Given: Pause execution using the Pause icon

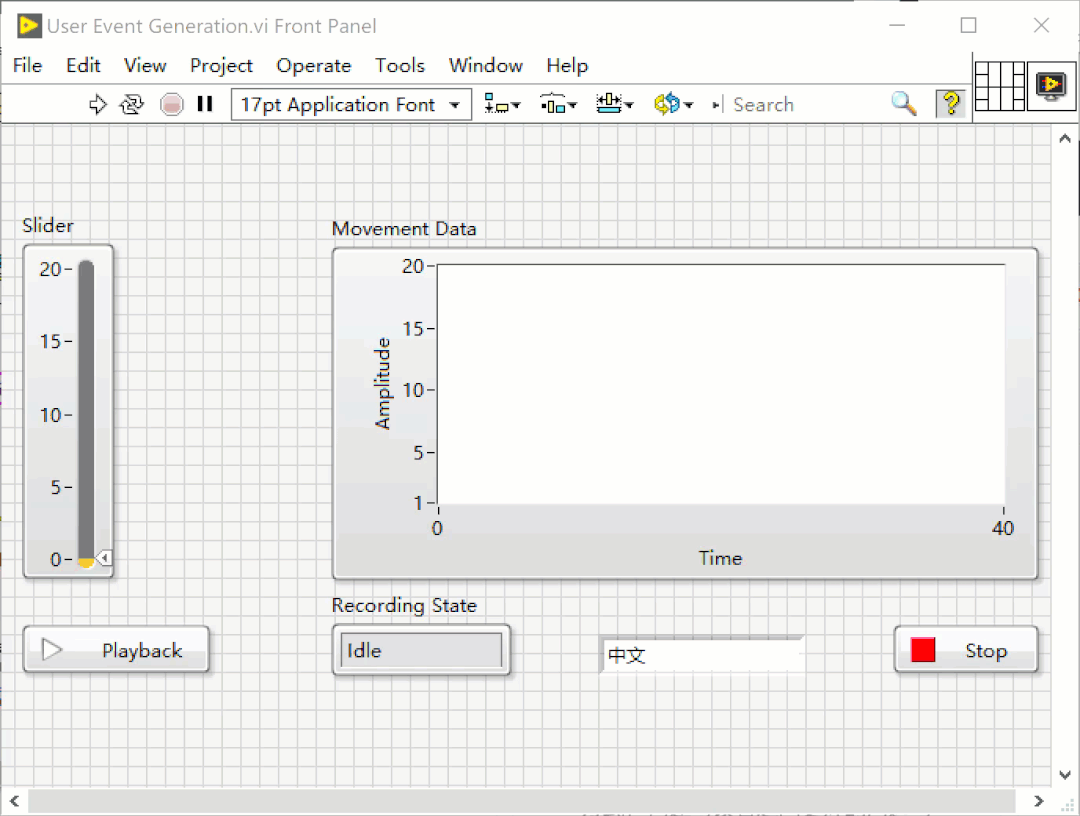Looking at the screenshot, I should coord(205,103).
